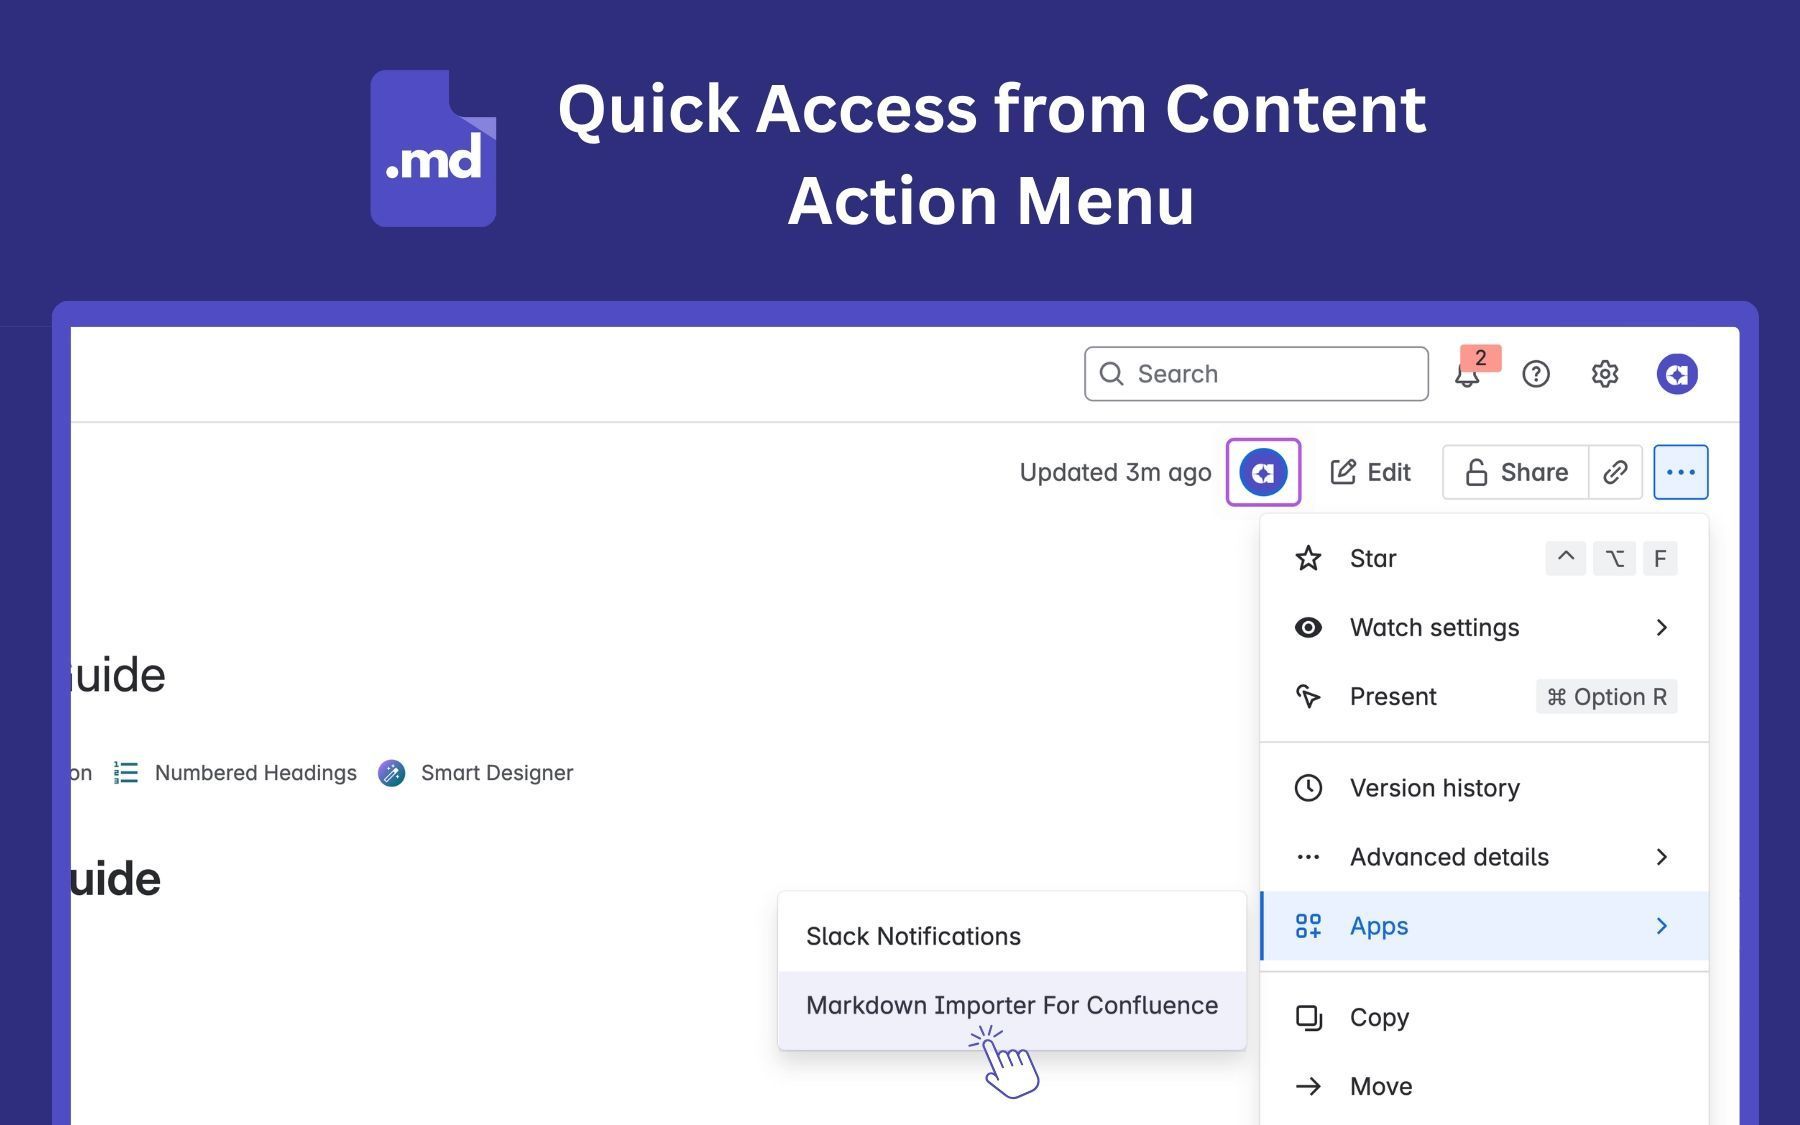This screenshot has height=1125, width=1800.
Task: Copy the page link via chain icon
Action: tap(1615, 472)
